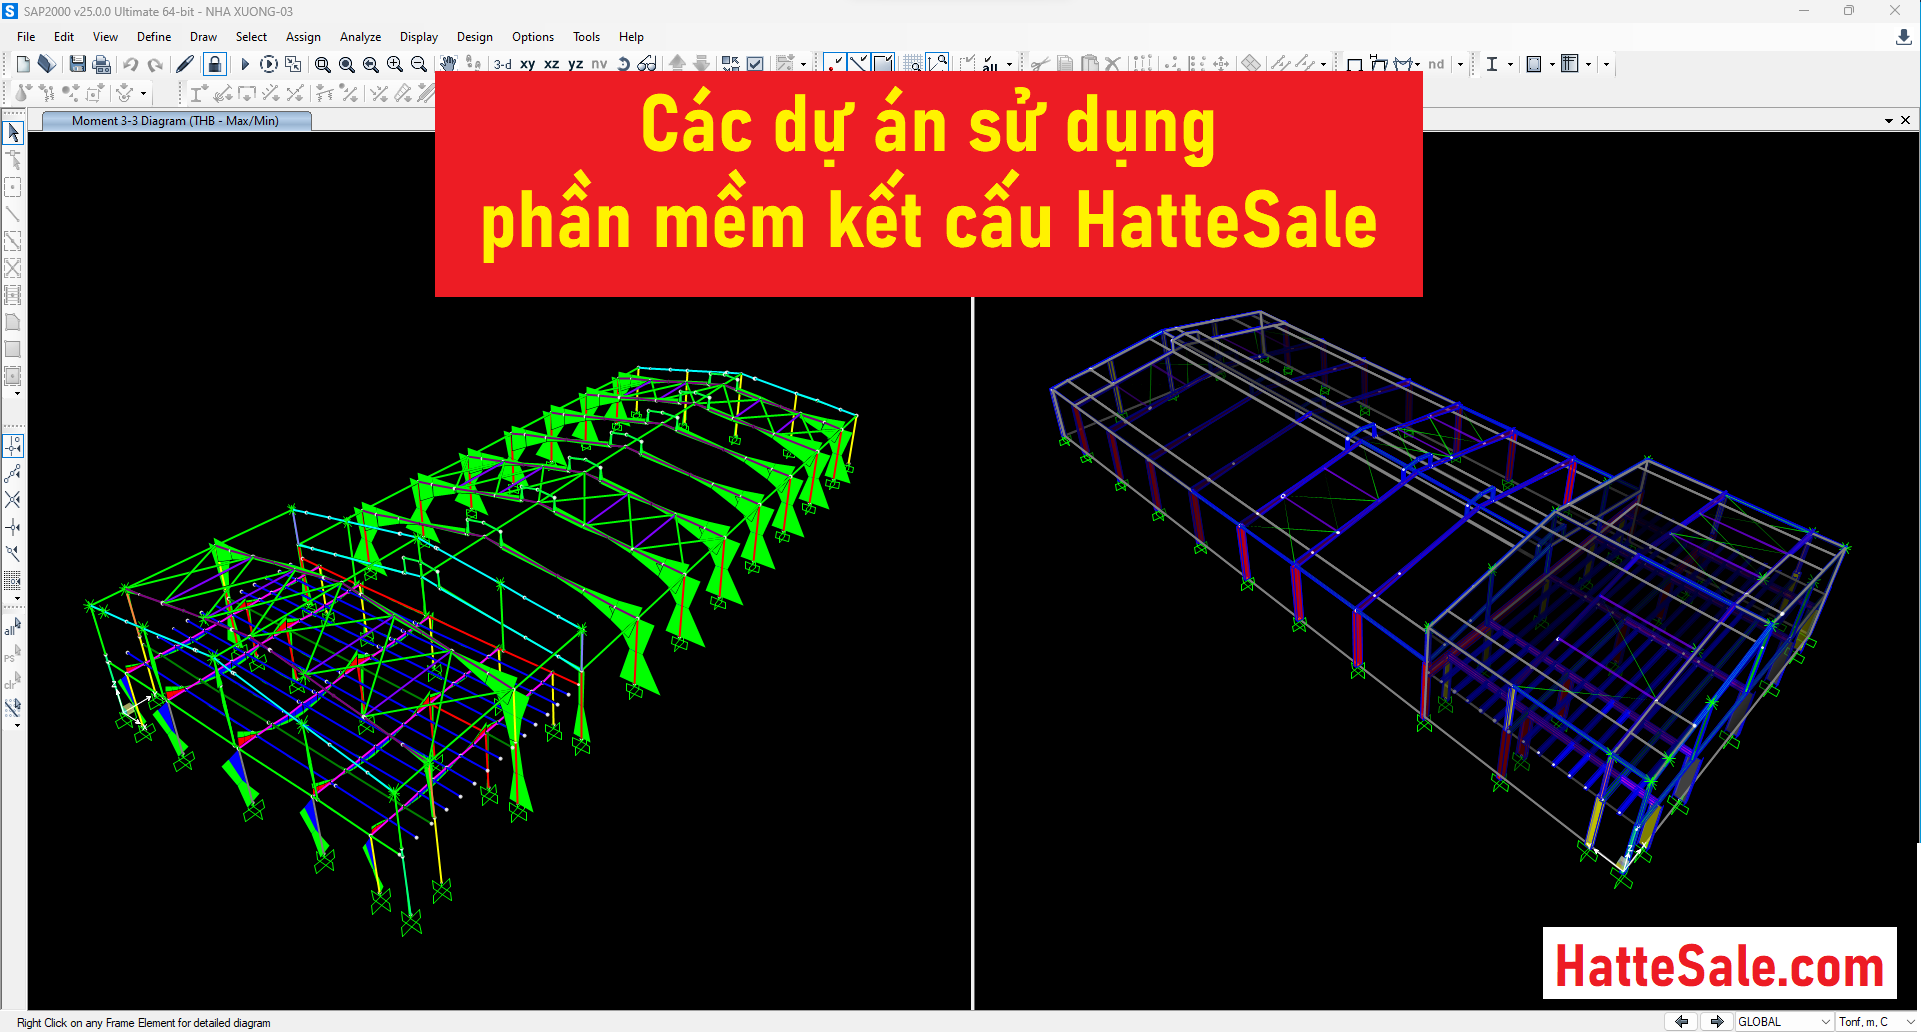The height and width of the screenshot is (1032, 1921).
Task: Click download arrow icon in menu bar
Action: pos(1903,37)
